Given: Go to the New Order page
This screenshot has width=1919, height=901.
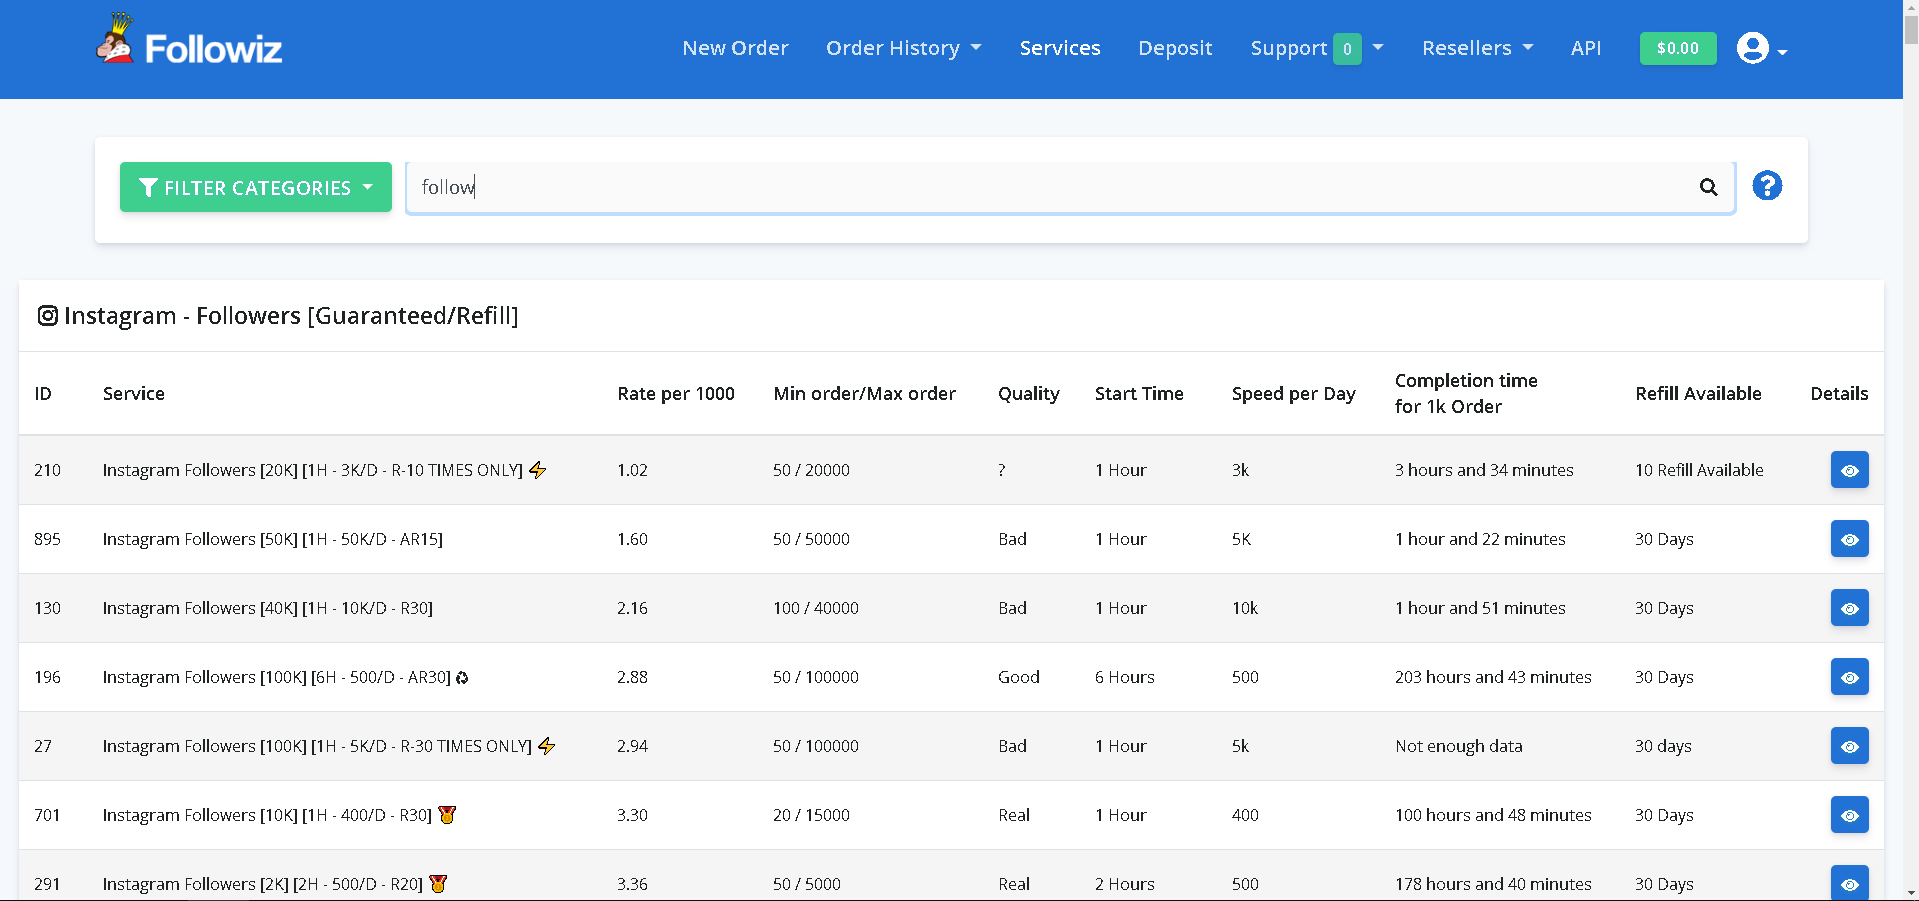Looking at the screenshot, I should coord(735,48).
